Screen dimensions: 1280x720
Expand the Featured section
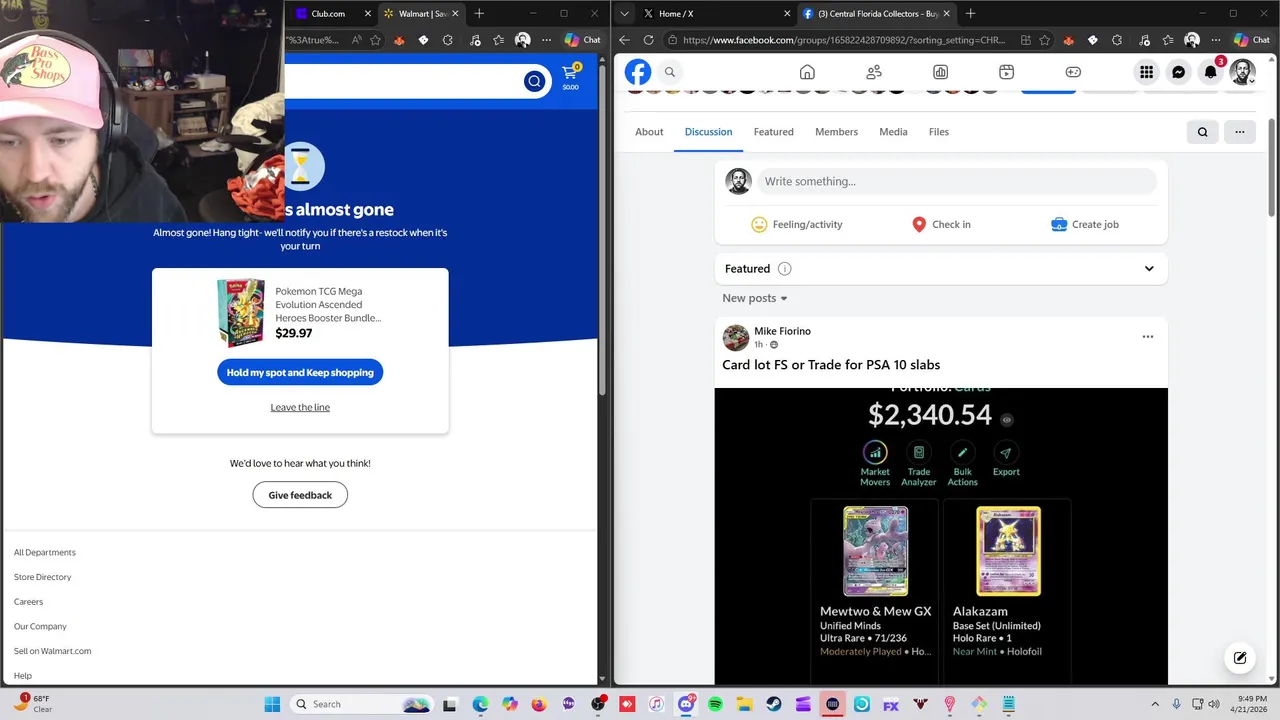[x=1149, y=268]
